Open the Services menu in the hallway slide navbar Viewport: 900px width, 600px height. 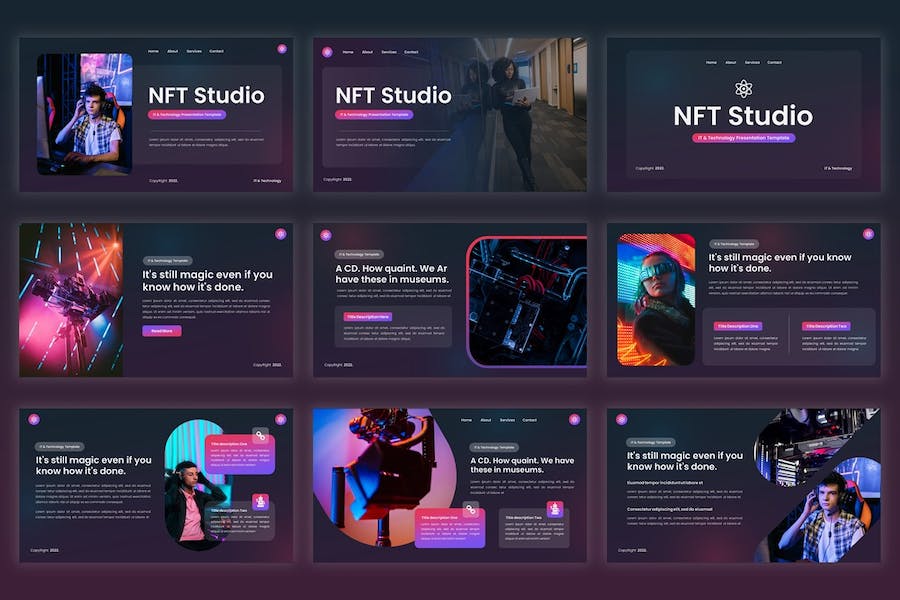[x=390, y=52]
